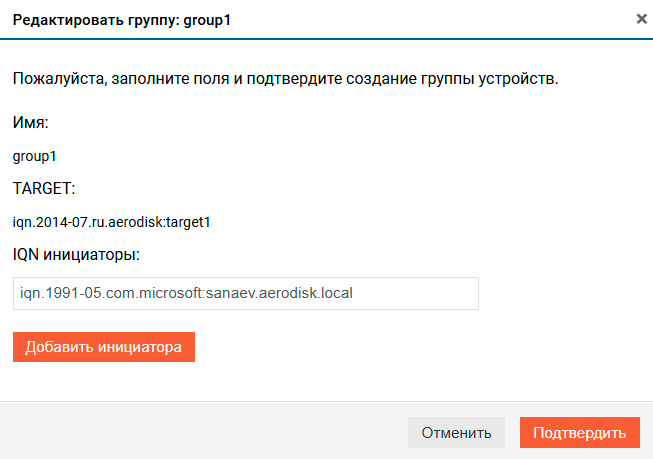The image size is (653, 459).
Task: Click the Добавить инициатора button
Action: point(104,347)
